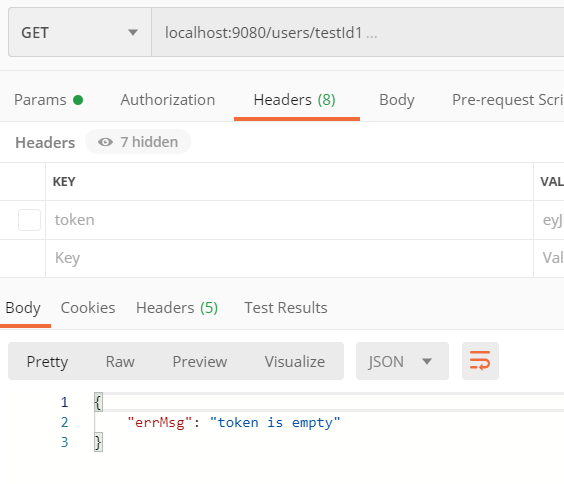Open the Authorization tab
This screenshot has height=484, width=564.
[x=168, y=100]
